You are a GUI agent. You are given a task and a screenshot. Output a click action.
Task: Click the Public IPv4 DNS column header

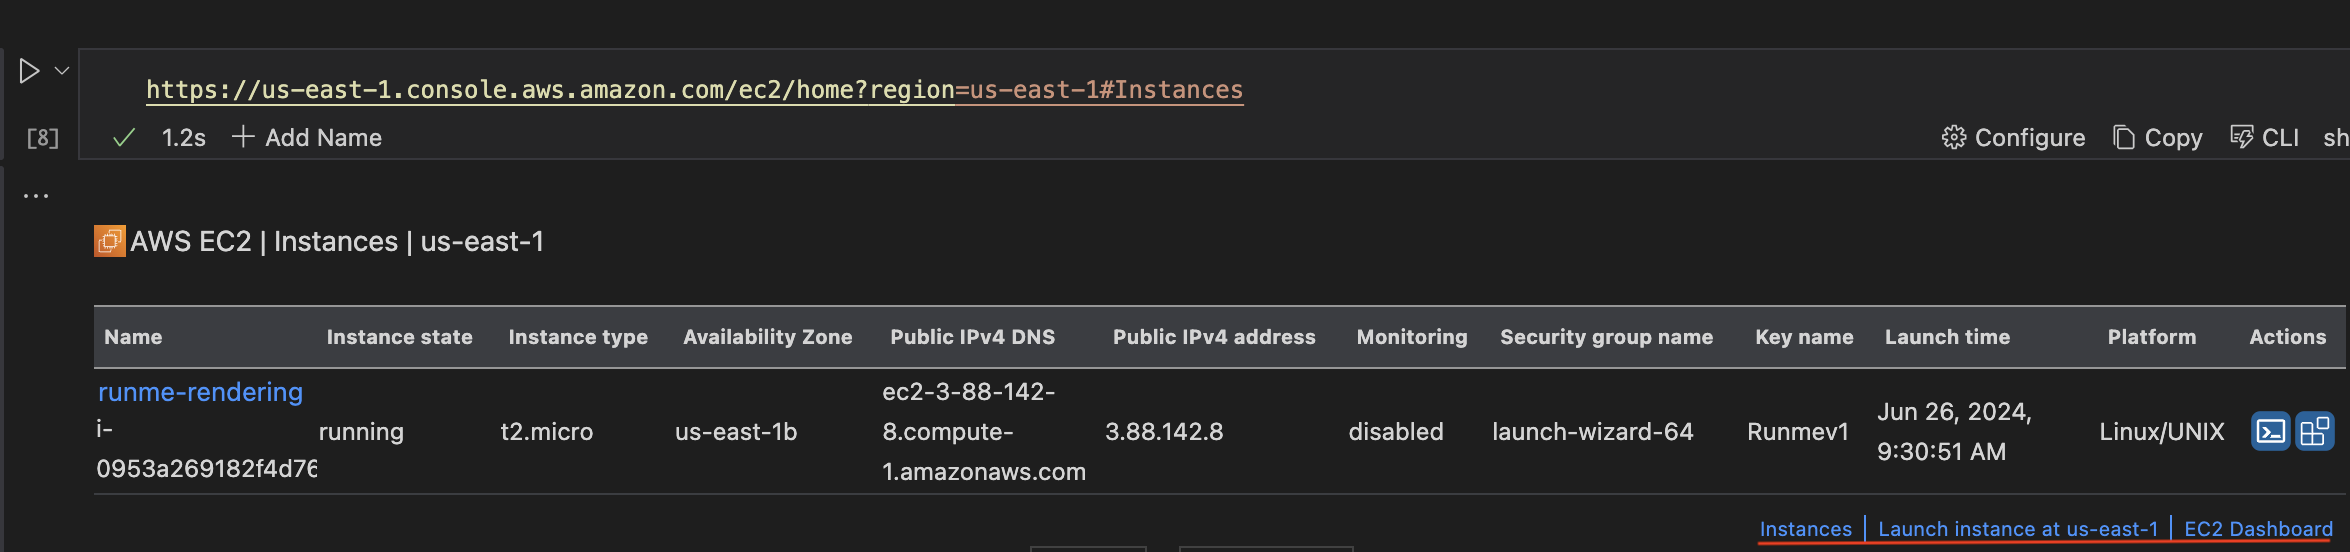(973, 337)
